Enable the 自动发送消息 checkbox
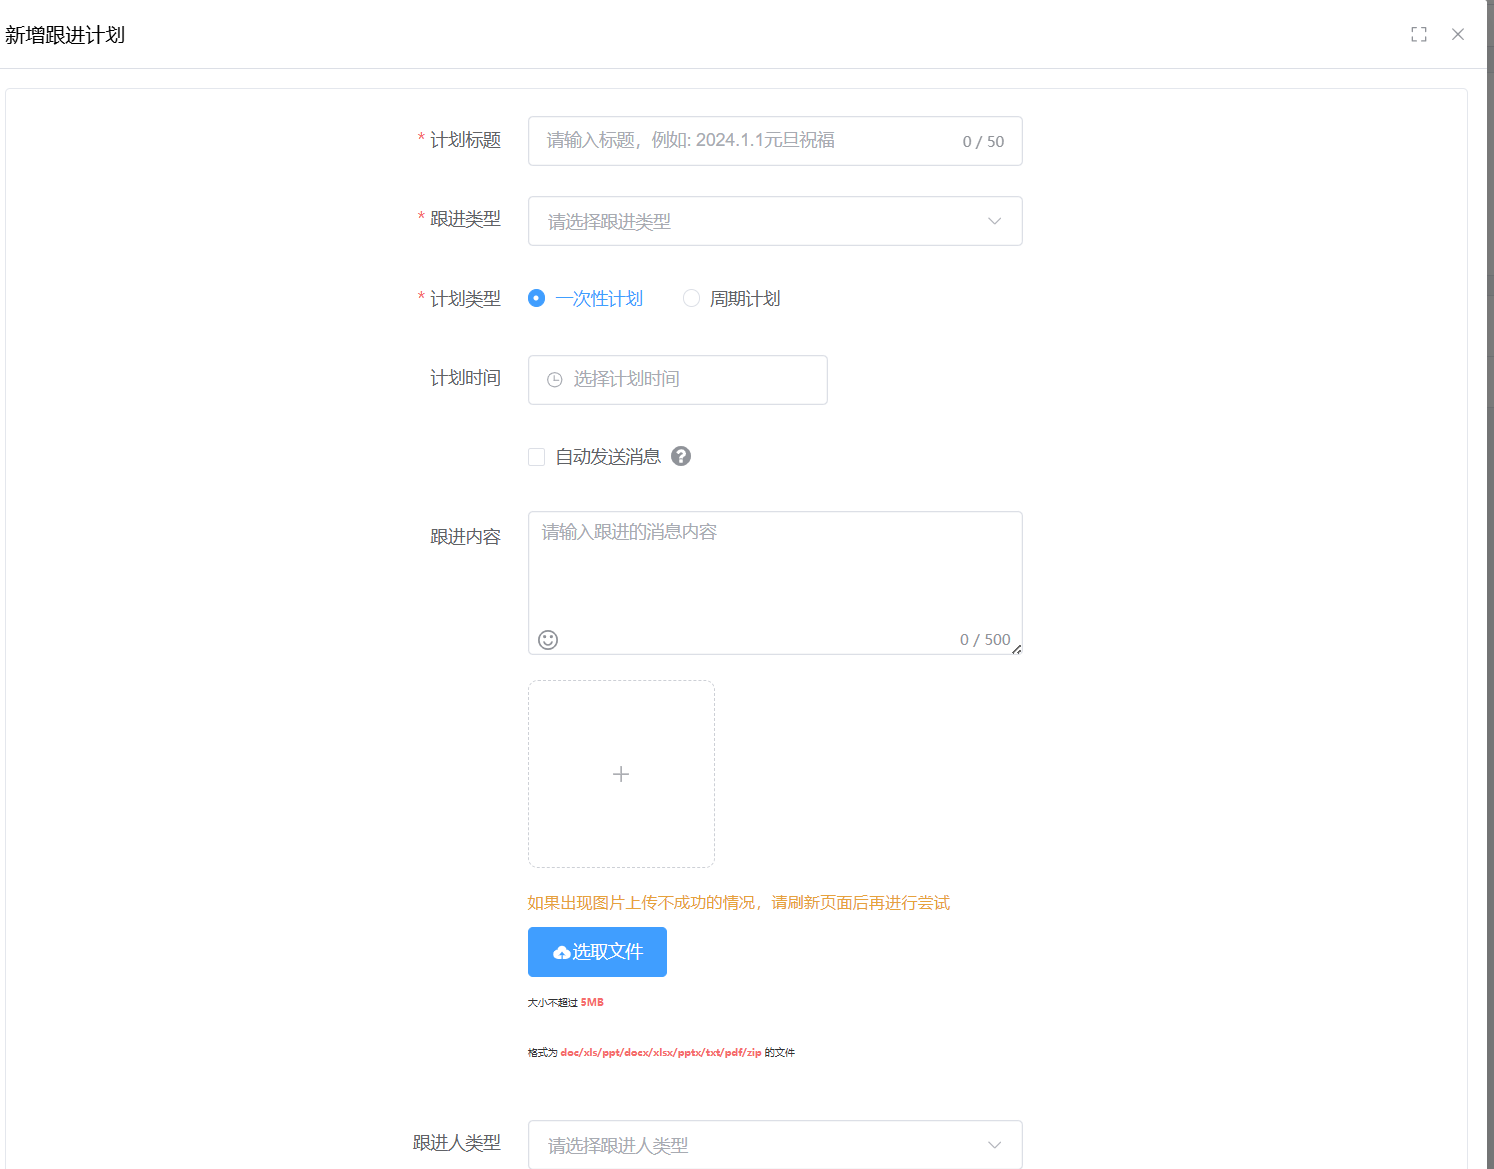This screenshot has height=1169, width=1494. pos(536,456)
